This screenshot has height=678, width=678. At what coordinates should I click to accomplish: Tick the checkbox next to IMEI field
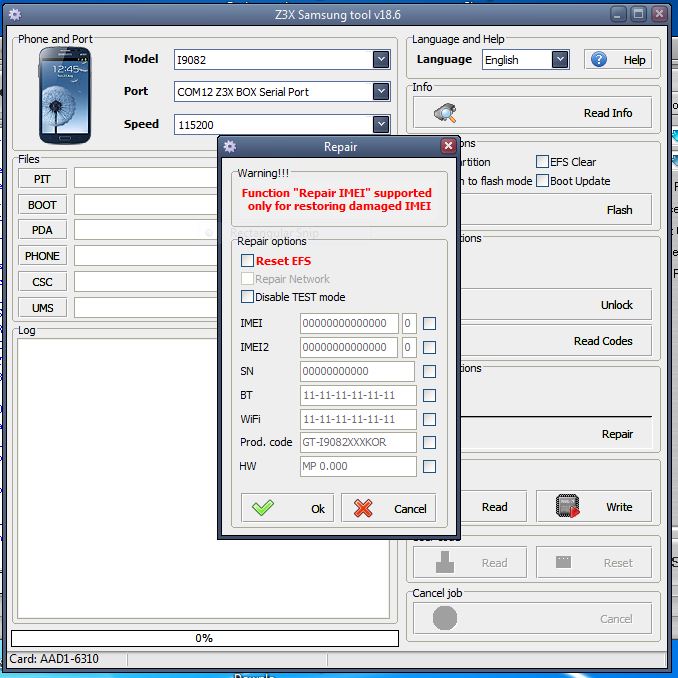(429, 323)
